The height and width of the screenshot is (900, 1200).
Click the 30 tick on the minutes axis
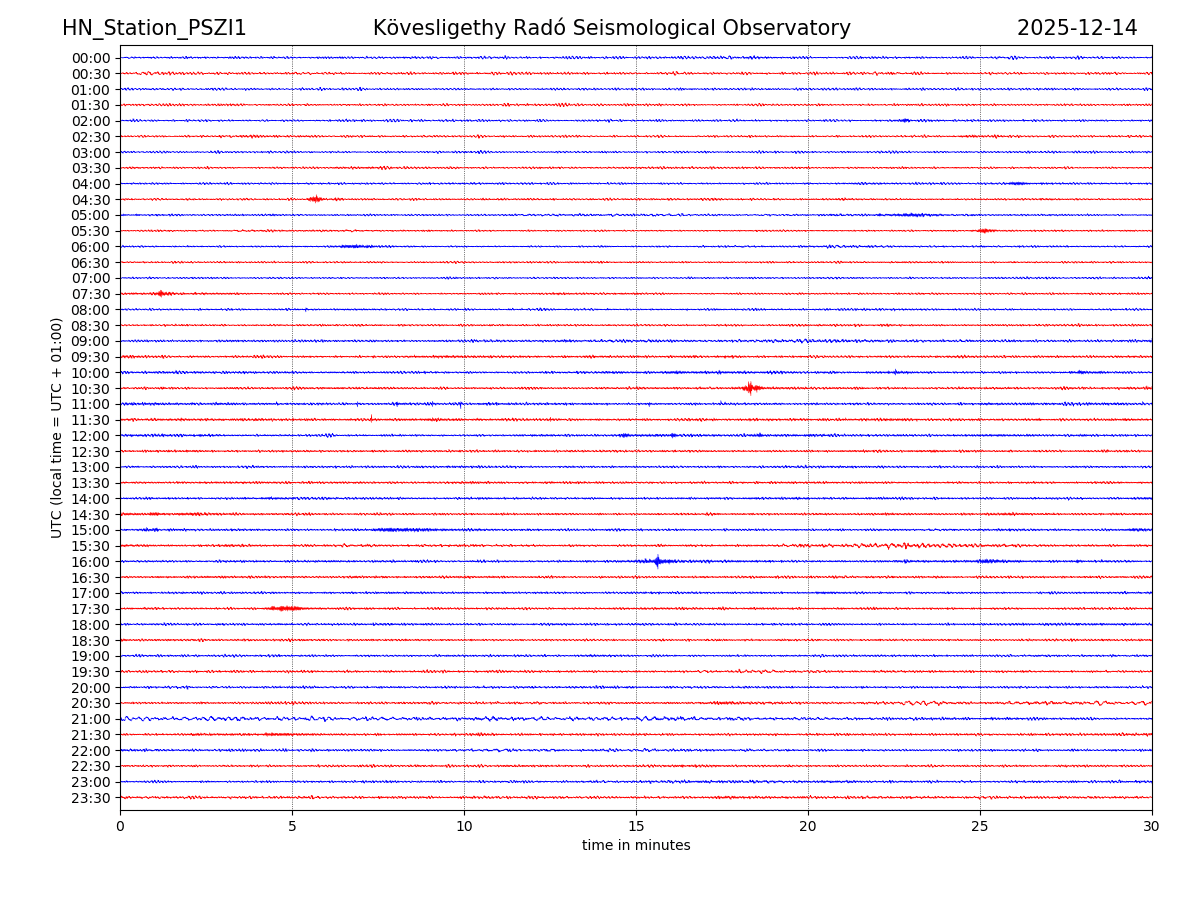click(1151, 826)
